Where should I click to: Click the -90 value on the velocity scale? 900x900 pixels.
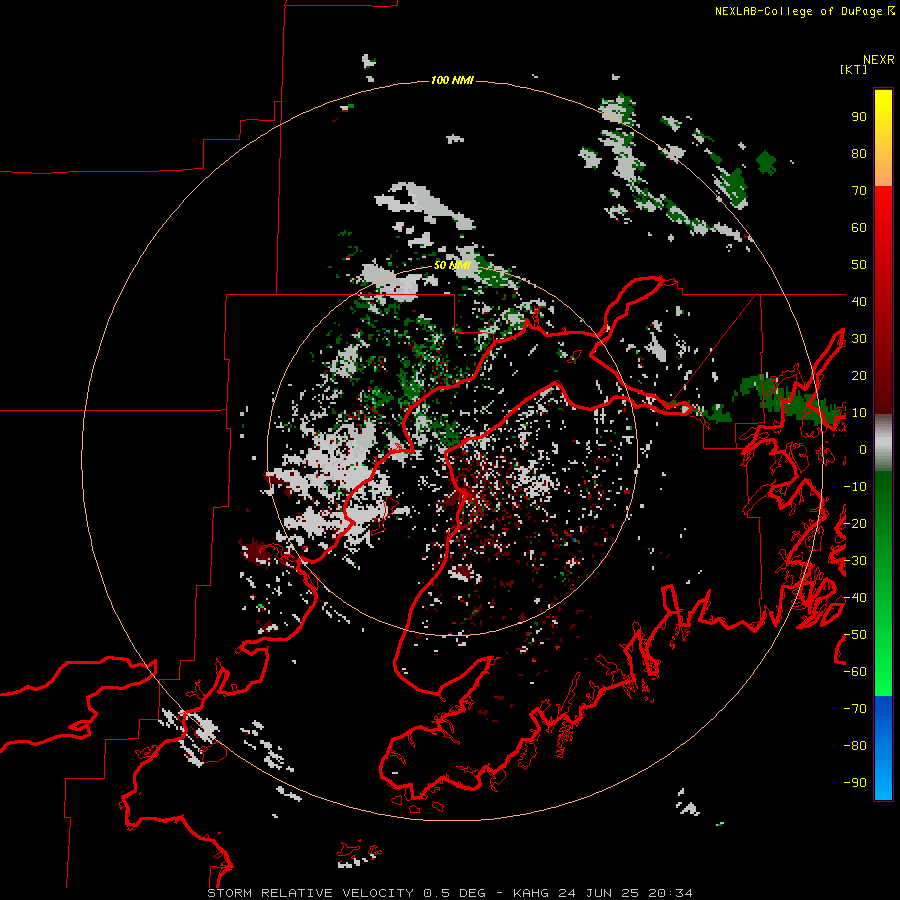click(x=855, y=783)
